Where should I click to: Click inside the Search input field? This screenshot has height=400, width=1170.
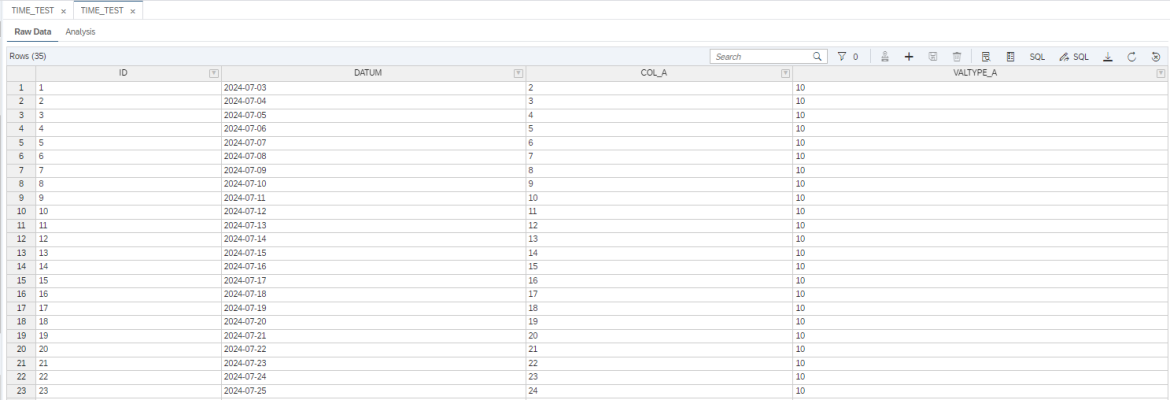click(x=760, y=57)
